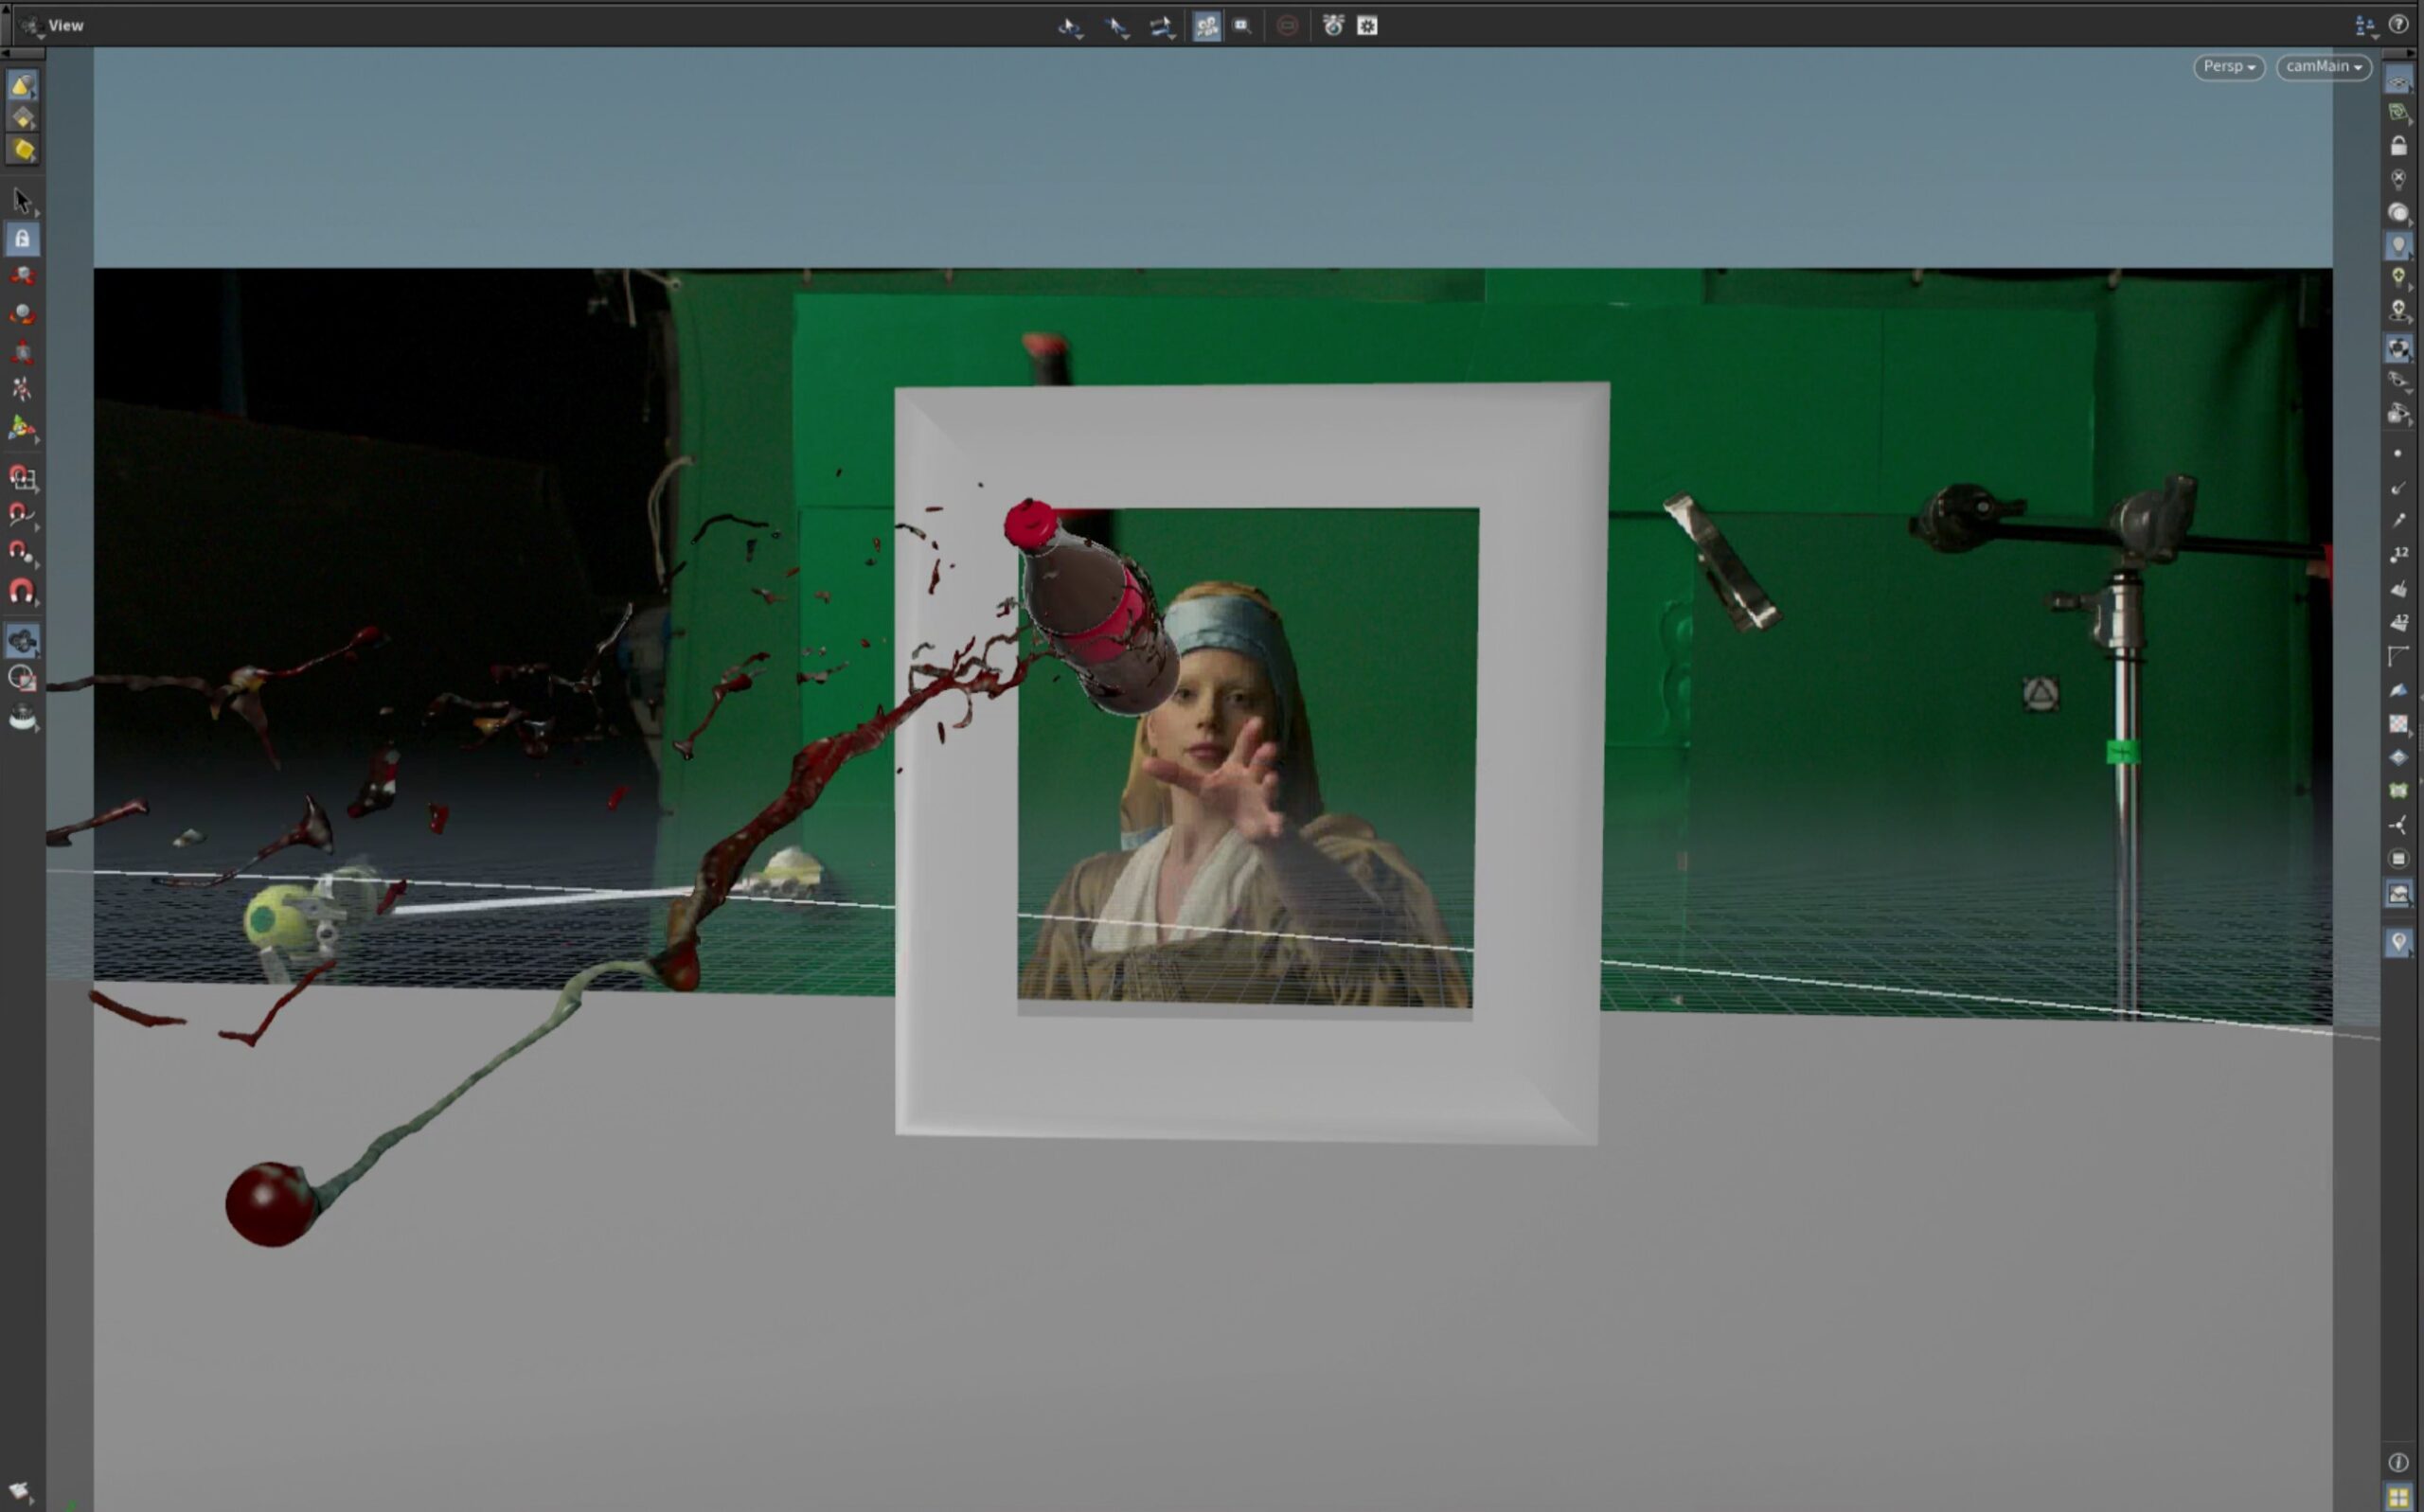Click the highlighted map pin icon in right toolbar

click(2398, 942)
